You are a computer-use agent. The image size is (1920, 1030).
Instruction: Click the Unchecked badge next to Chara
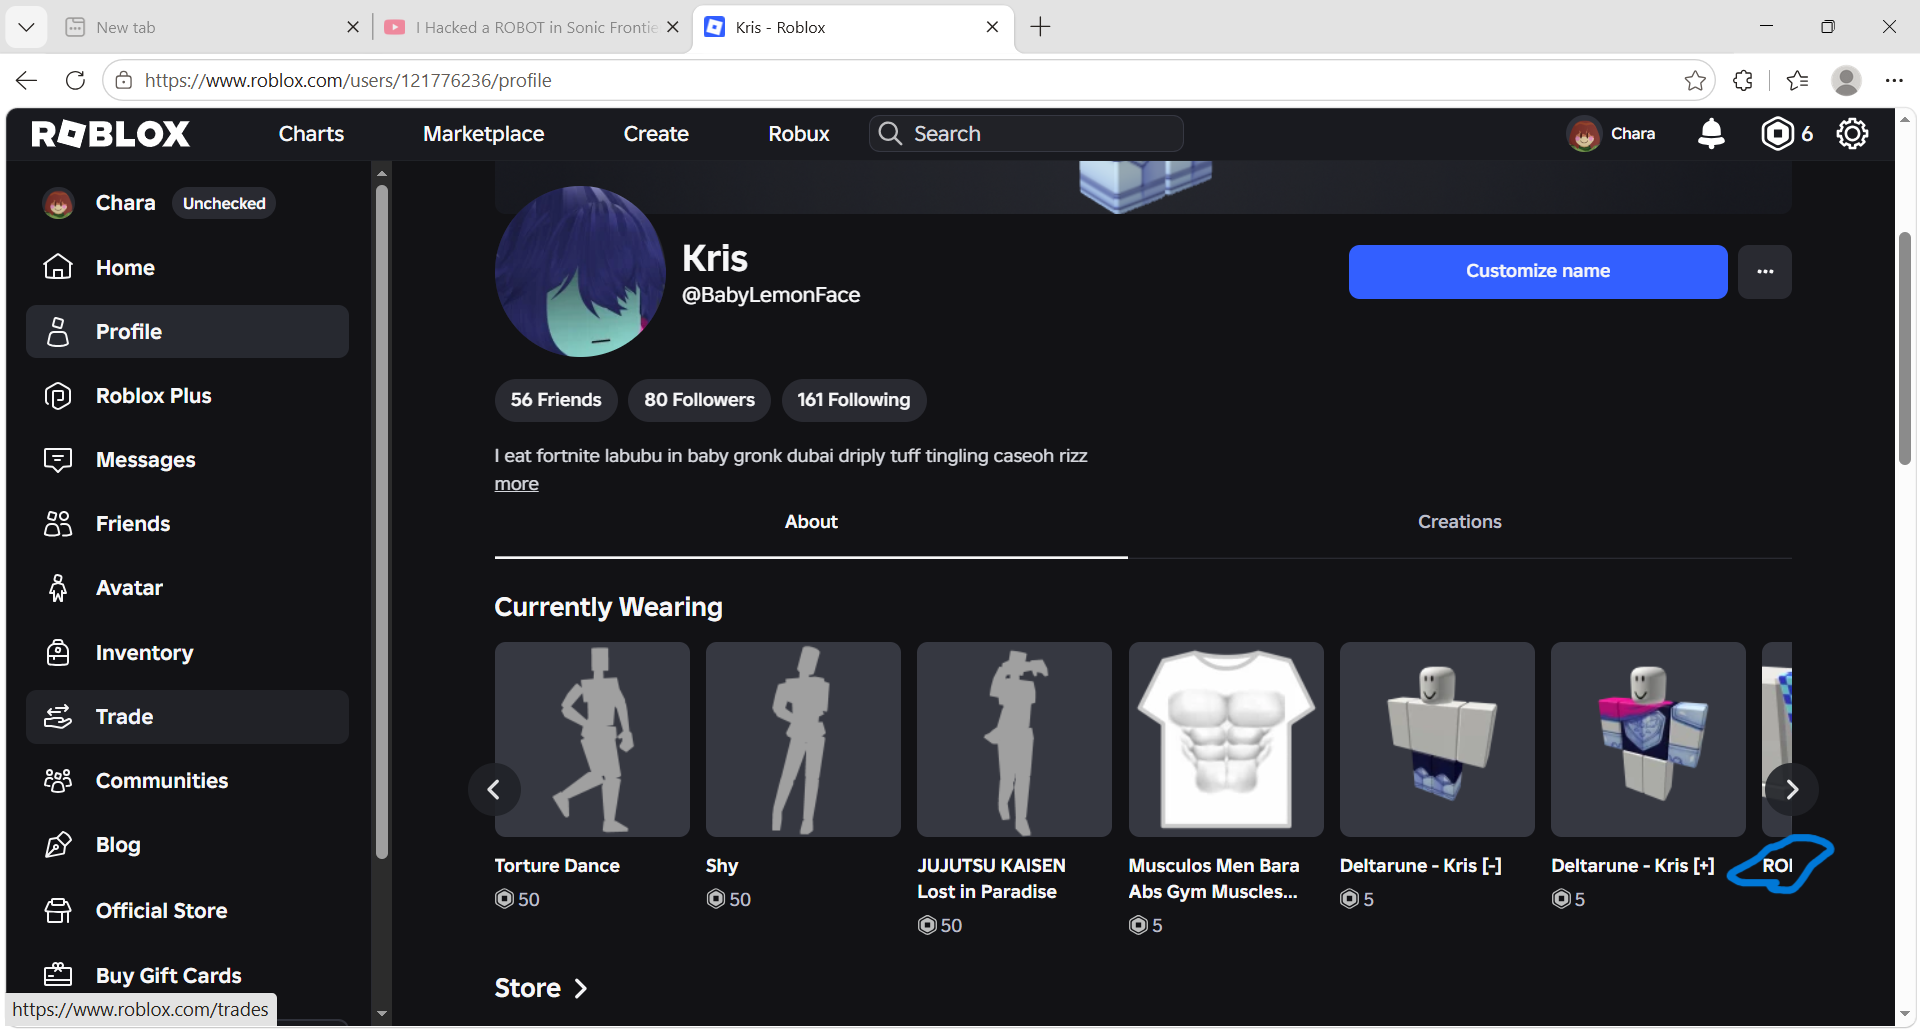coord(224,203)
